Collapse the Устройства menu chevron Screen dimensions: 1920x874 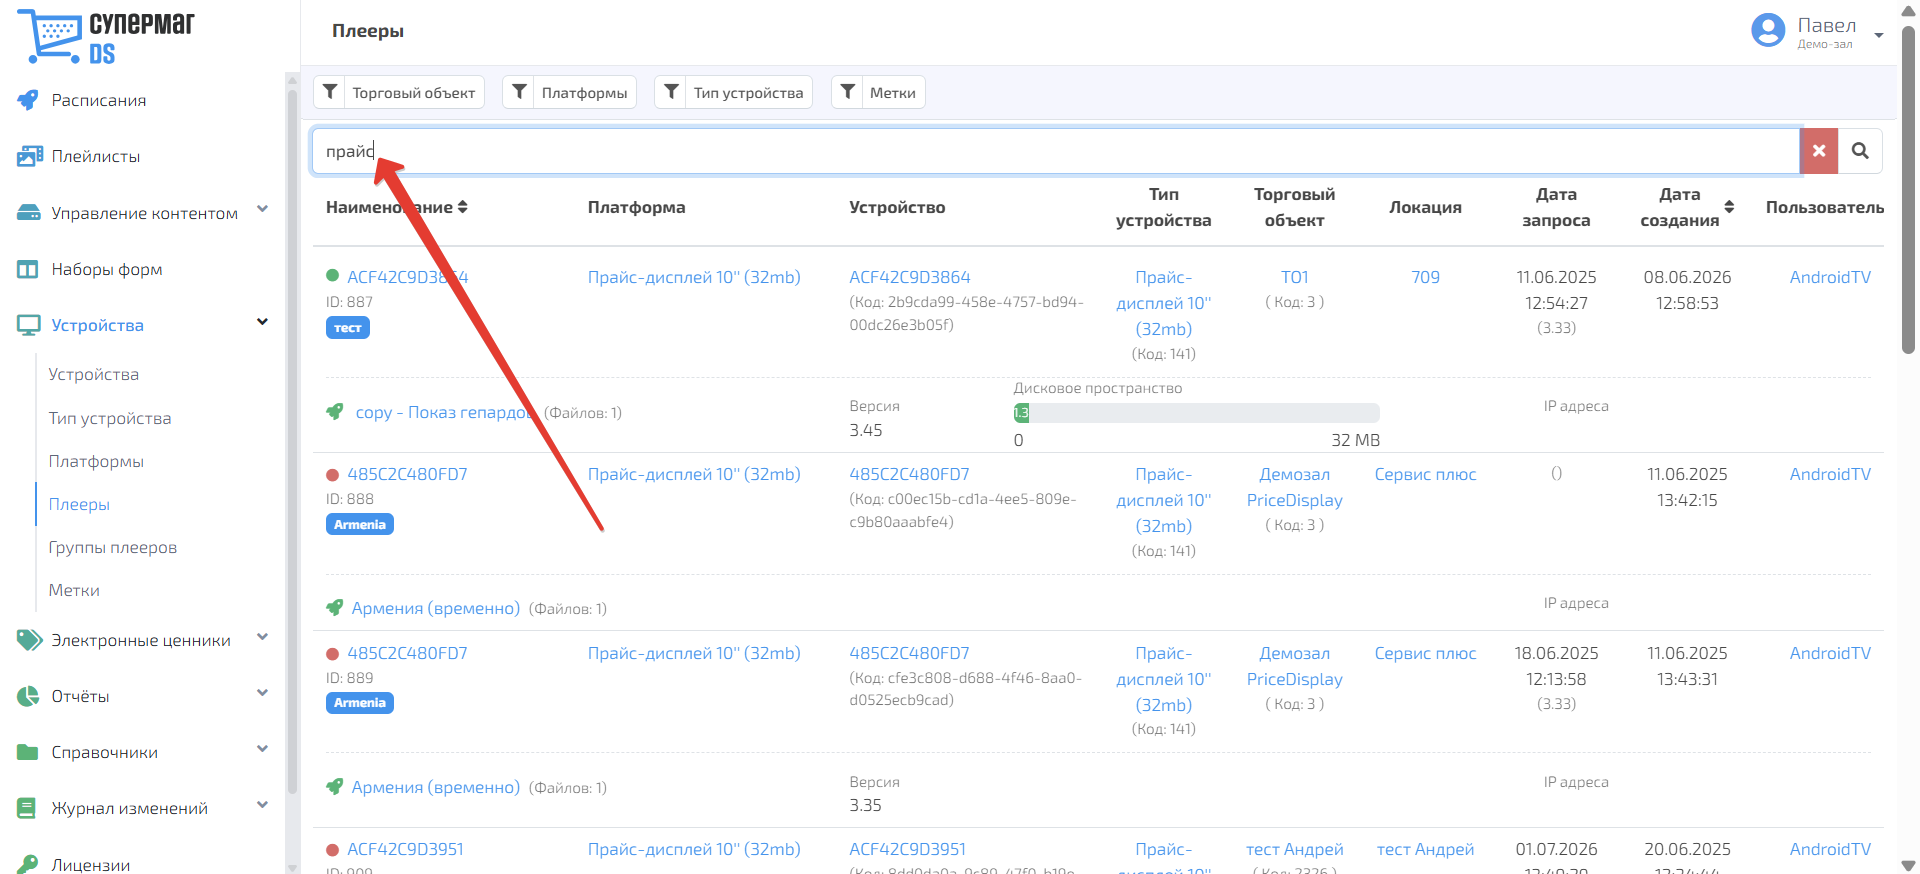tap(262, 322)
